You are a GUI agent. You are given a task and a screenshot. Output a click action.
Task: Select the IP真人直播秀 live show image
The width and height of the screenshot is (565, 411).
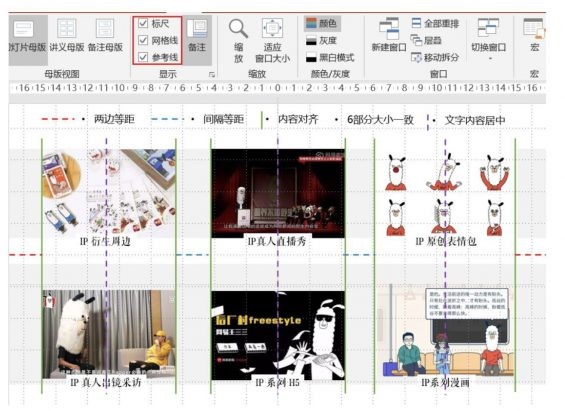coord(278,193)
